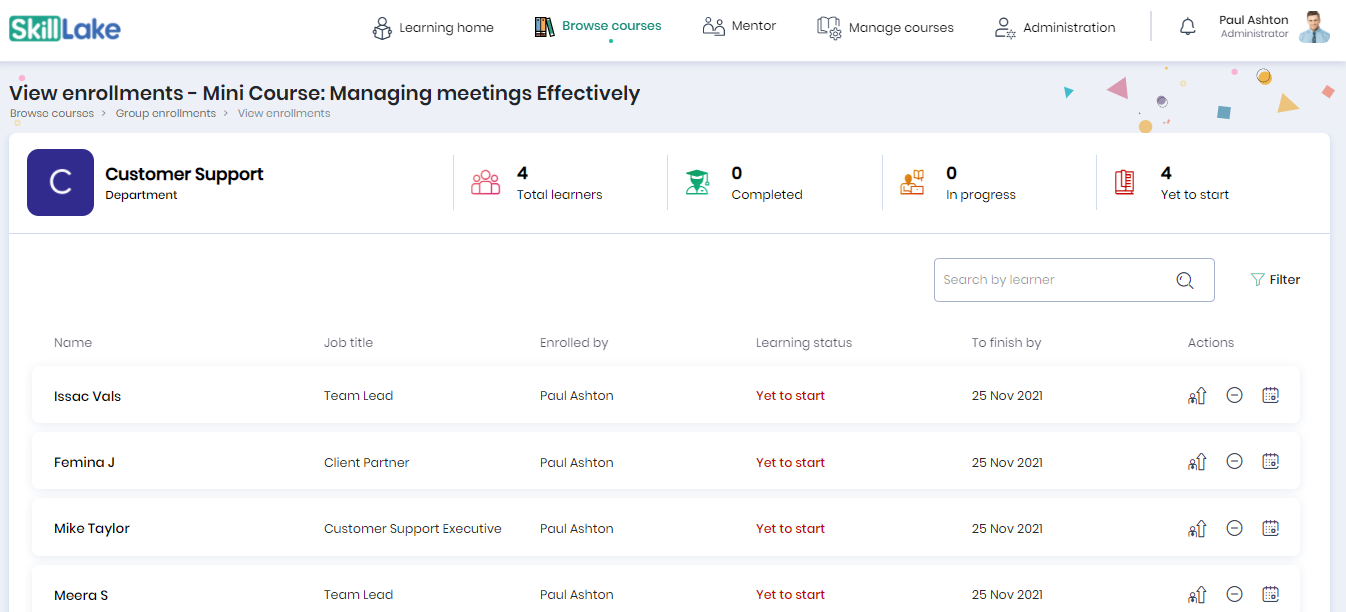Click the View enrollments breadcrumb text
Image resolution: width=1346 pixels, height=612 pixels.
pyautogui.click(x=284, y=114)
